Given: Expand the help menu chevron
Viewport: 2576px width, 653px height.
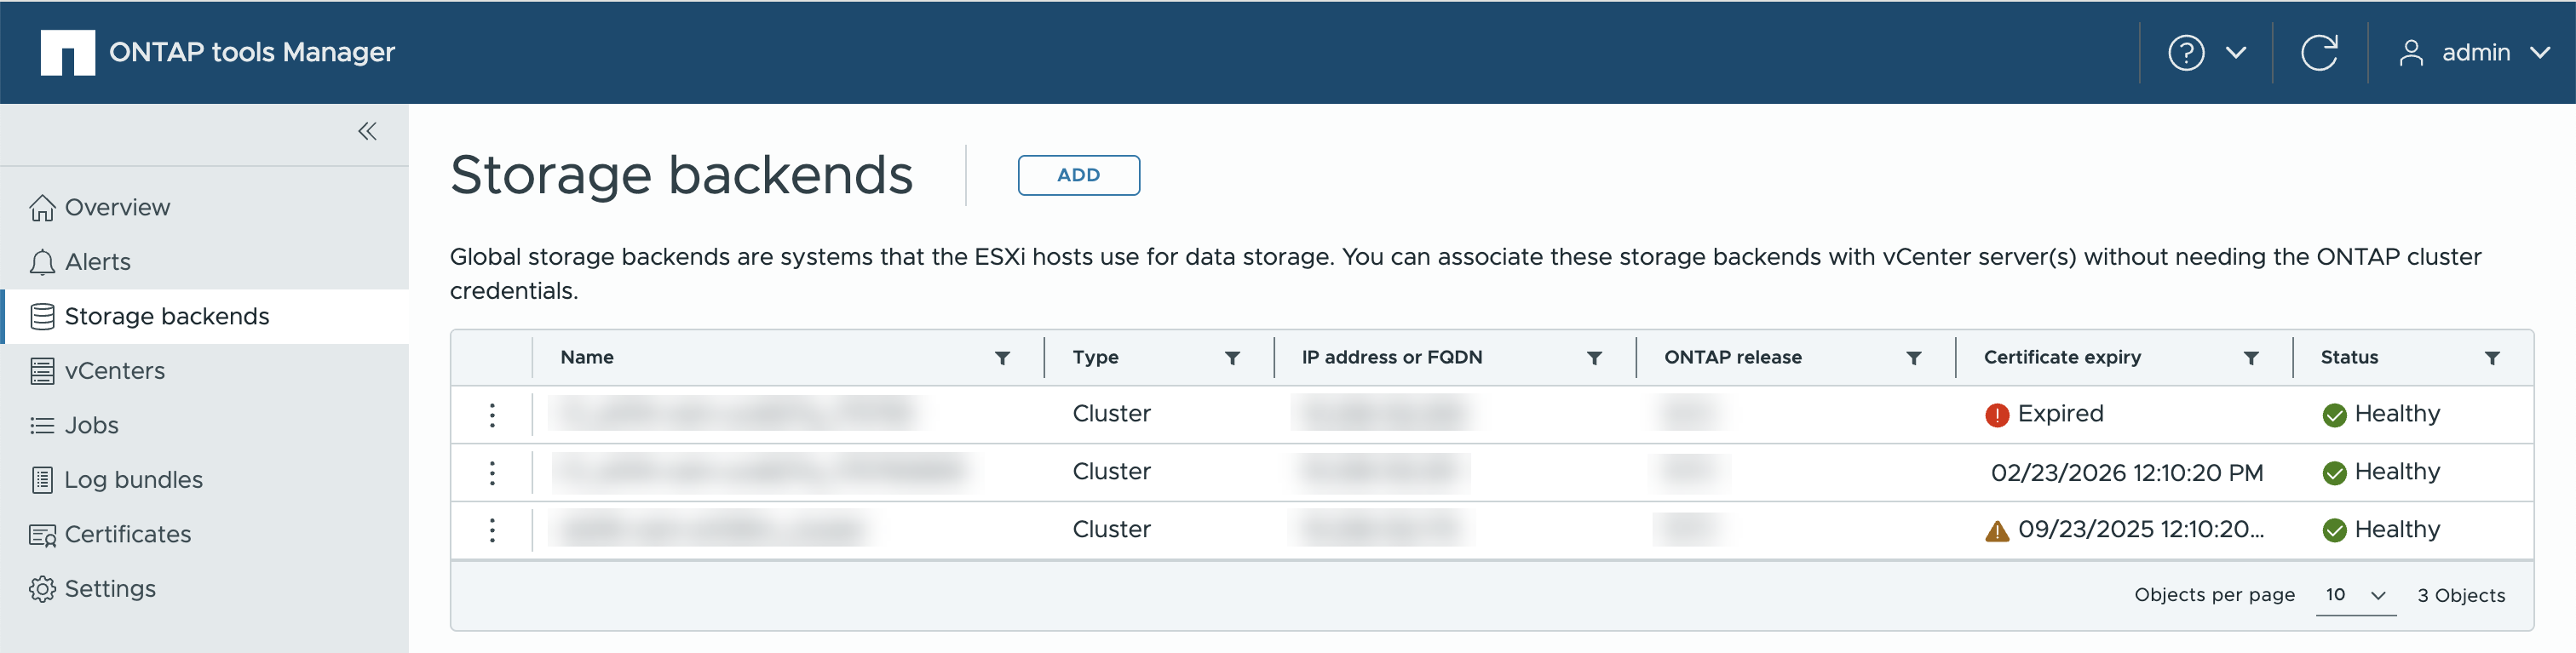Looking at the screenshot, I should click(2236, 52).
